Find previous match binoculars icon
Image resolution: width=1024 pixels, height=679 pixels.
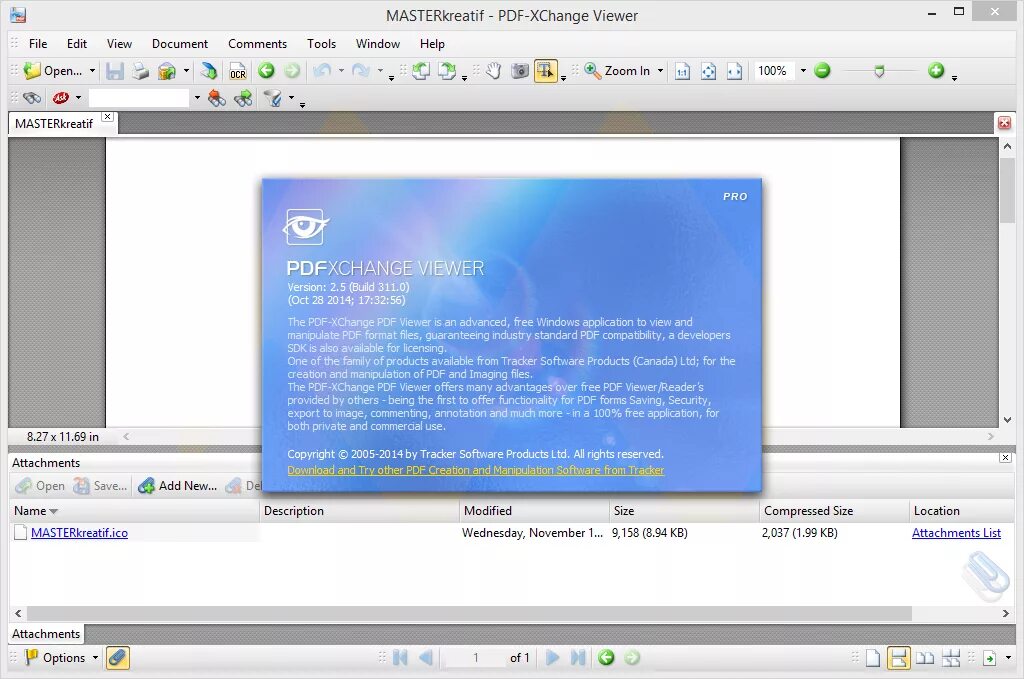pyautogui.click(x=216, y=98)
